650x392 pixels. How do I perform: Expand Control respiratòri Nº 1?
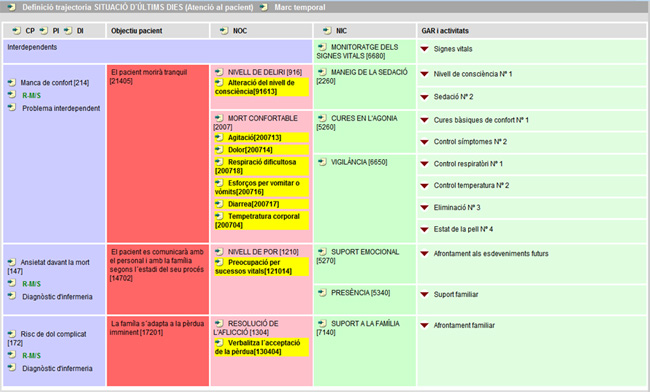point(424,164)
